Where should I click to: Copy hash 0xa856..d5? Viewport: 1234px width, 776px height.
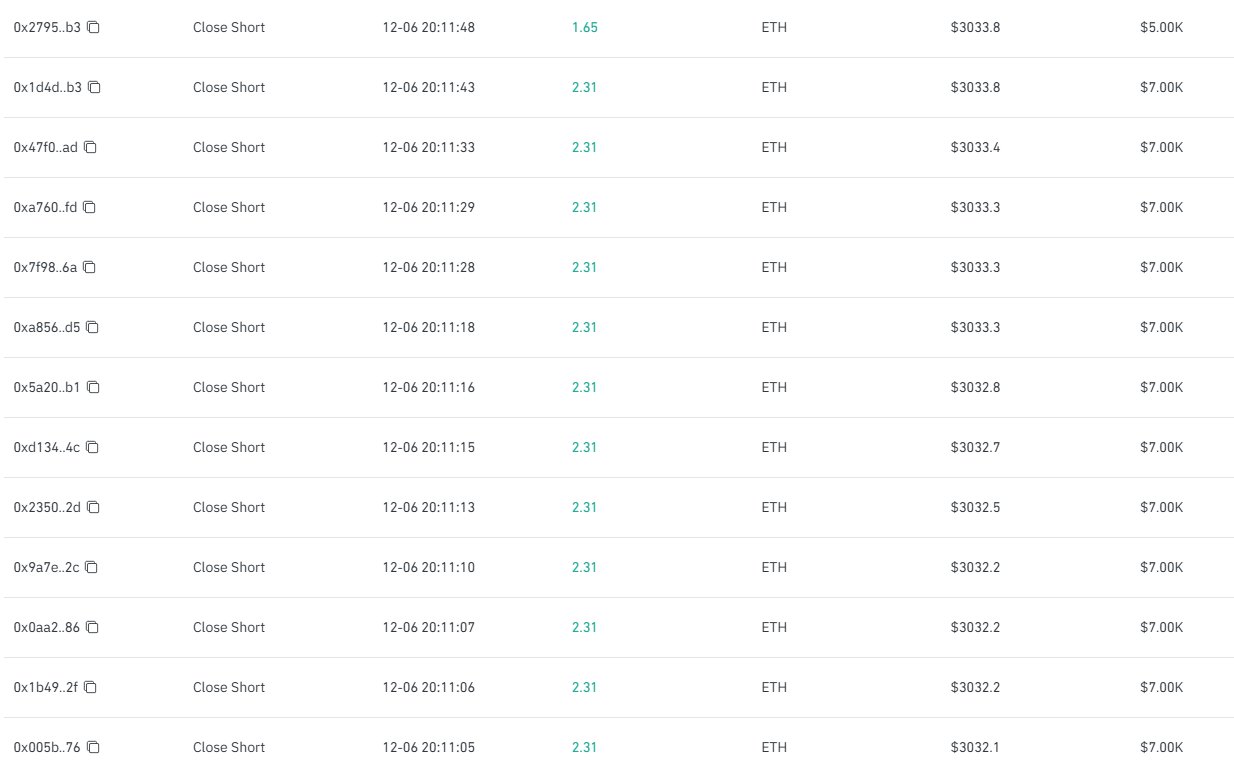(92, 327)
